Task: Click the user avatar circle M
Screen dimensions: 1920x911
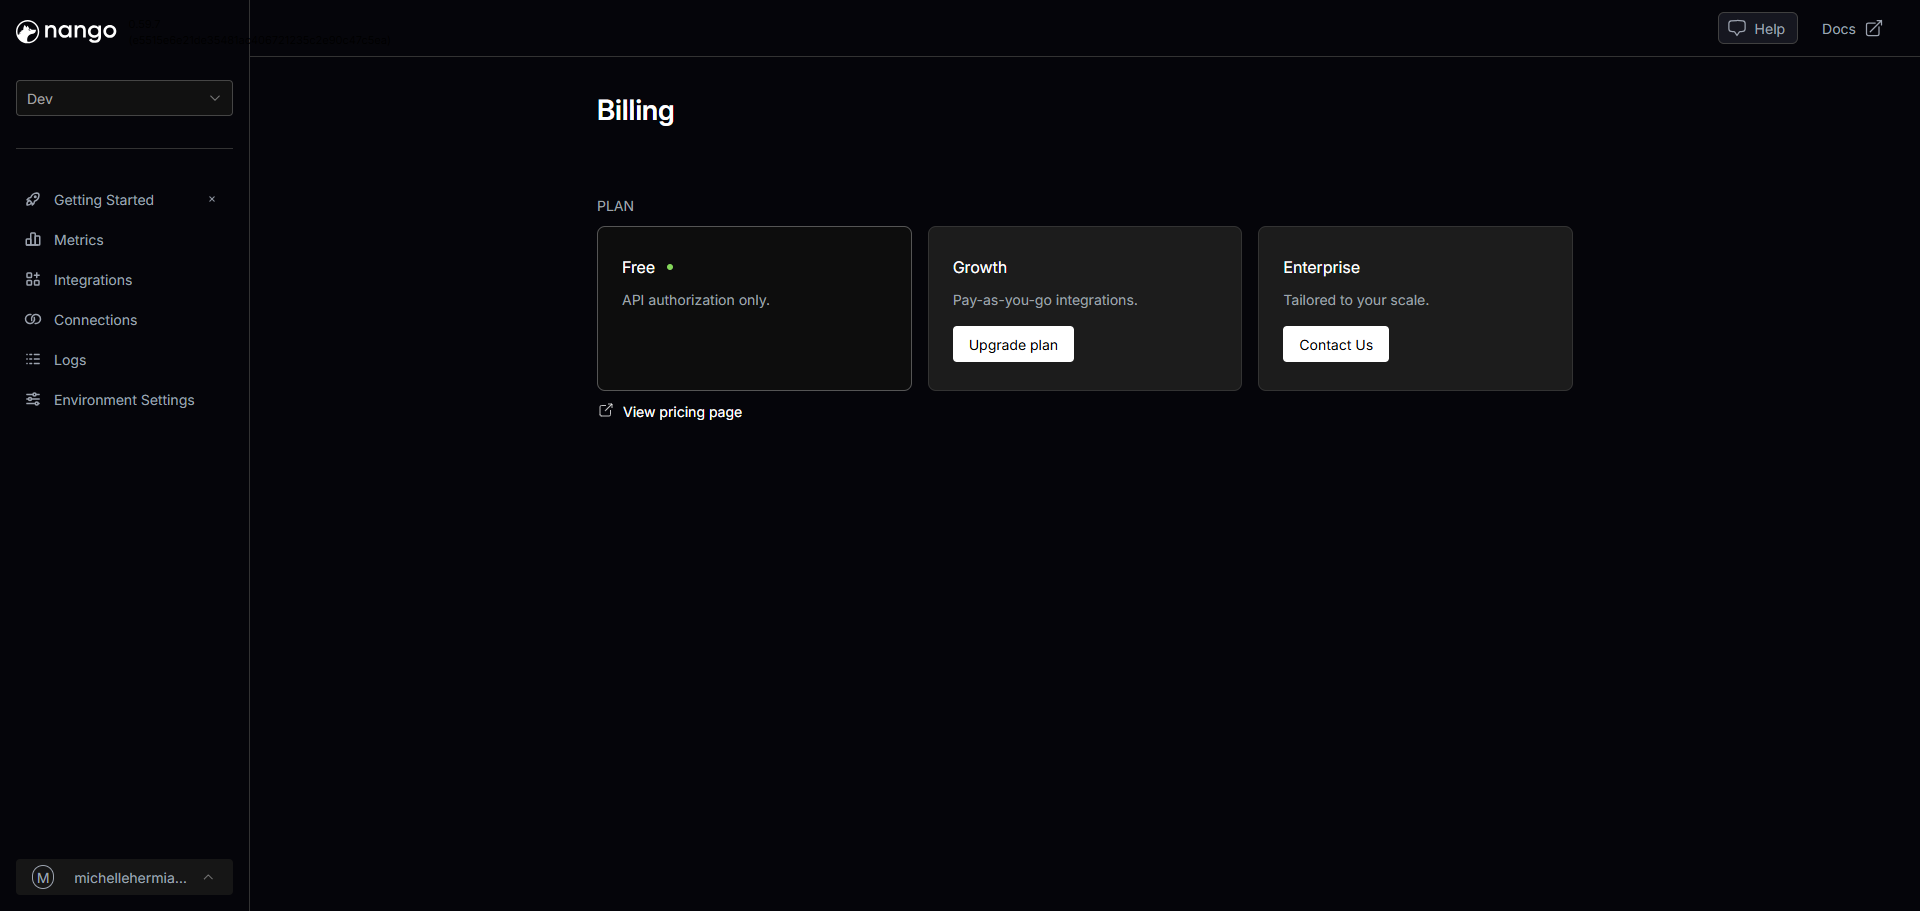Action: (43, 878)
